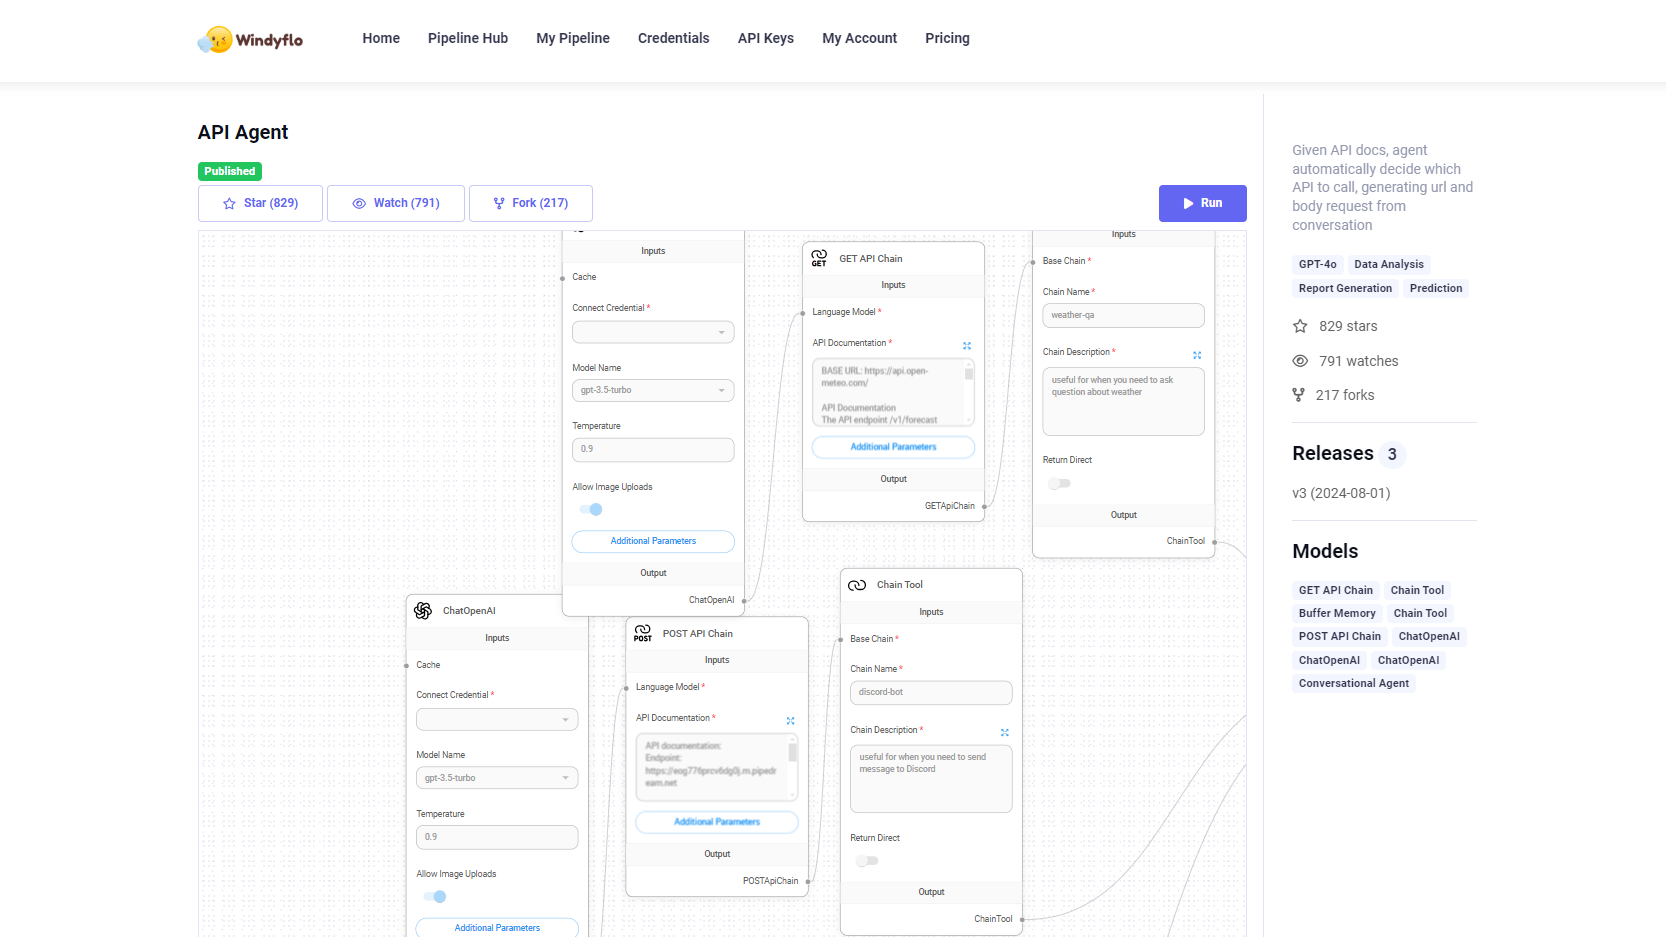This screenshot has width=1666, height=937.
Task: Go to the Home page
Action: (381, 38)
